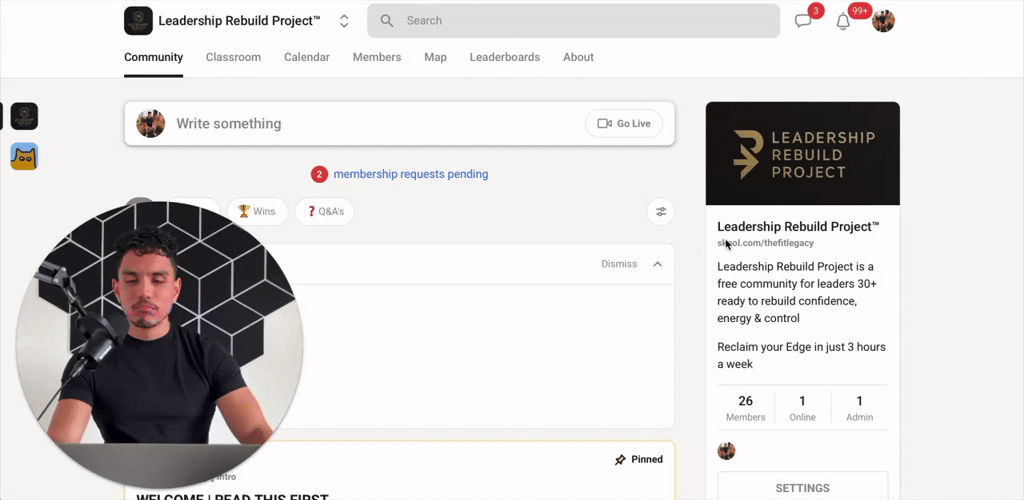
Task: Click the red 2 requests badge
Action: pyautogui.click(x=319, y=174)
